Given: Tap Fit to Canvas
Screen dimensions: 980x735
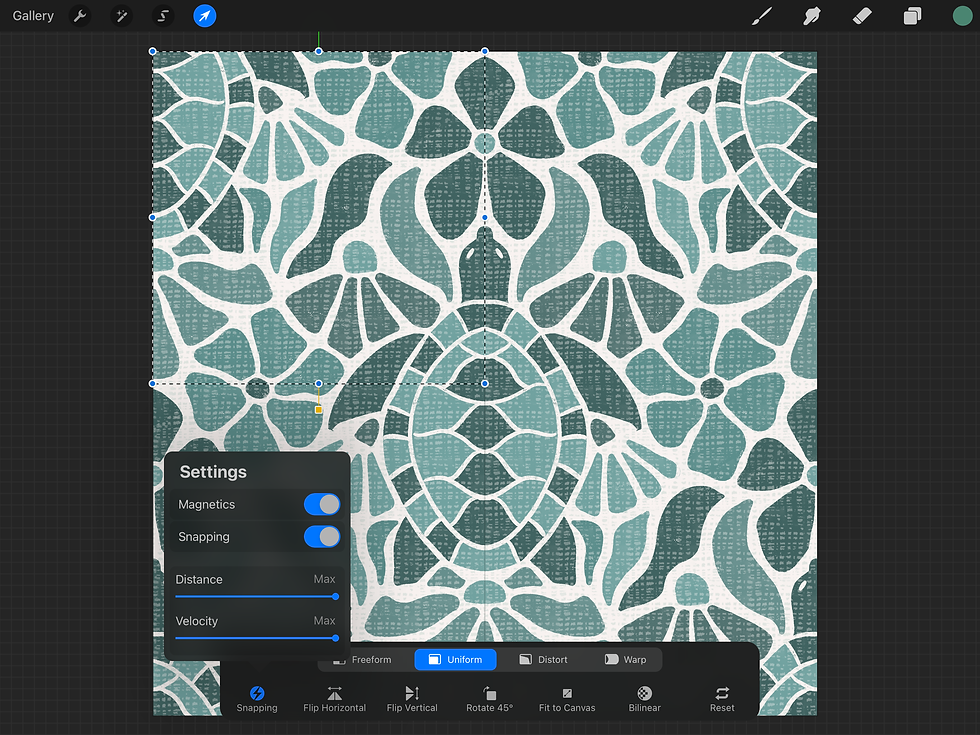Looking at the screenshot, I should 566,697.
